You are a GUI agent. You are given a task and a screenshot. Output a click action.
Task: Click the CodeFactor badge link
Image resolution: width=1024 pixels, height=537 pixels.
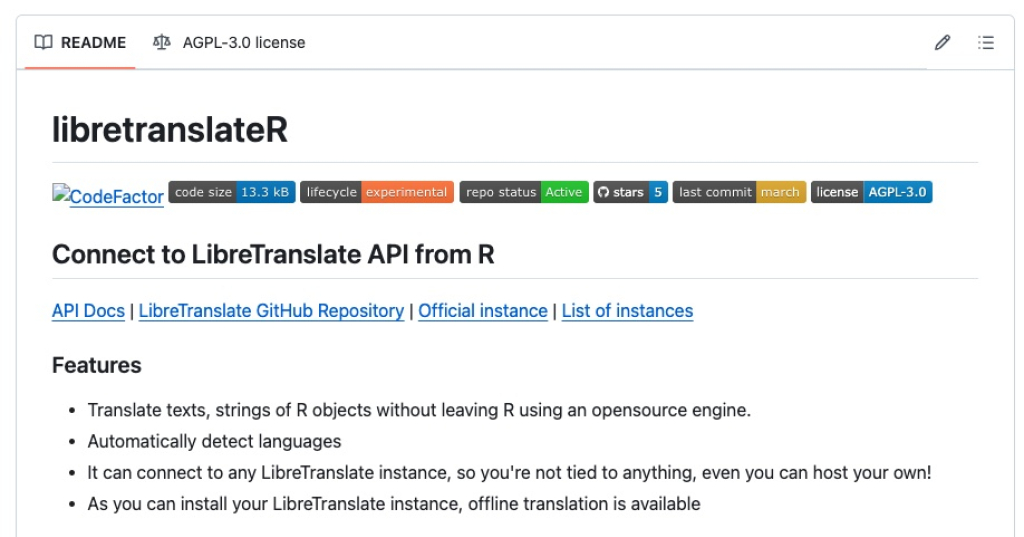[x=108, y=195]
